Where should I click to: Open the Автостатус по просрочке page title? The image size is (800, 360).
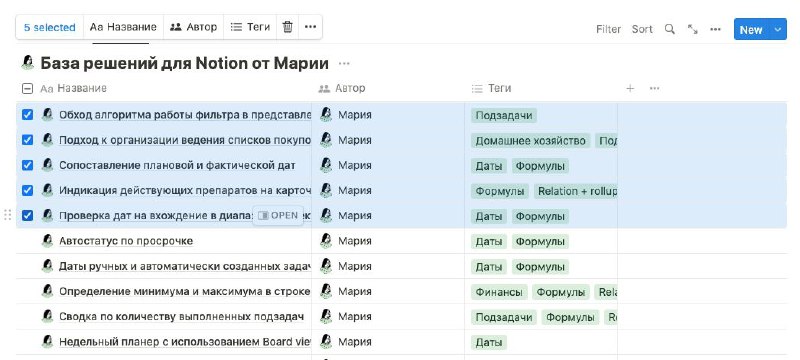point(126,241)
